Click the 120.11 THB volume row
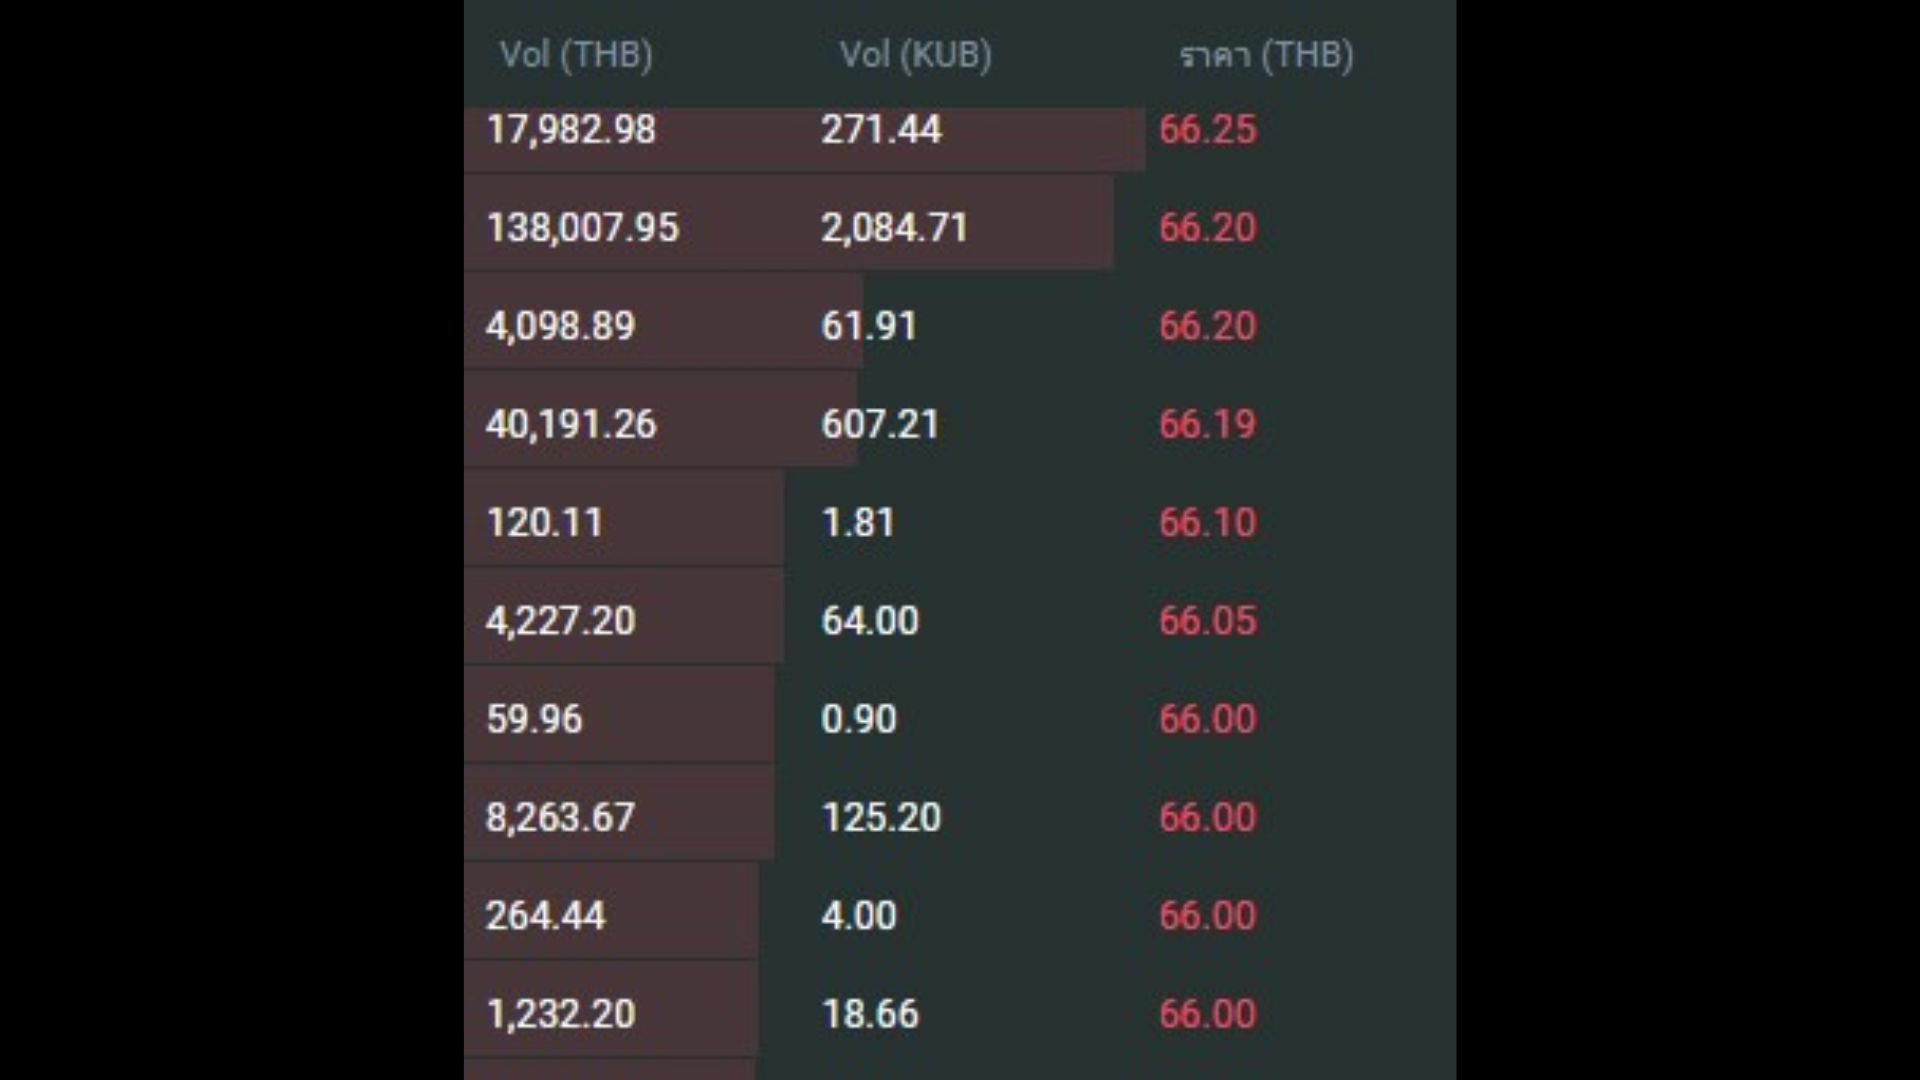1920x1080 pixels. tap(544, 522)
